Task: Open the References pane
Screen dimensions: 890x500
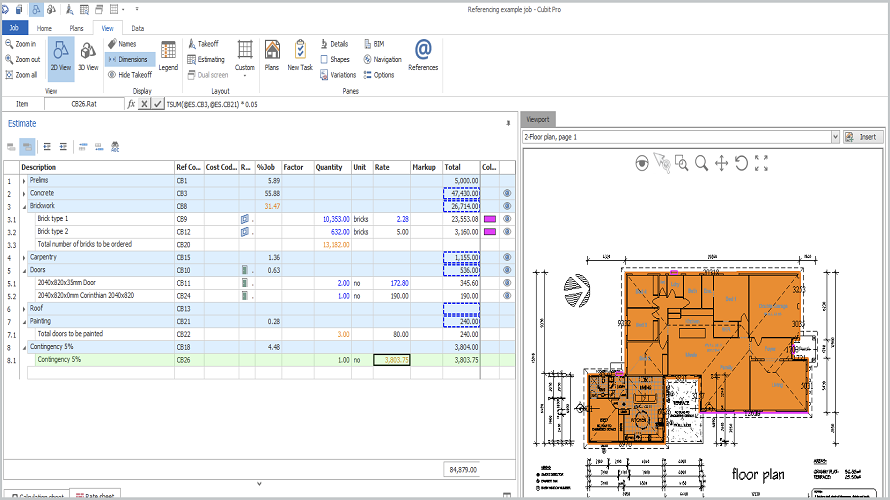Action: coord(423,55)
